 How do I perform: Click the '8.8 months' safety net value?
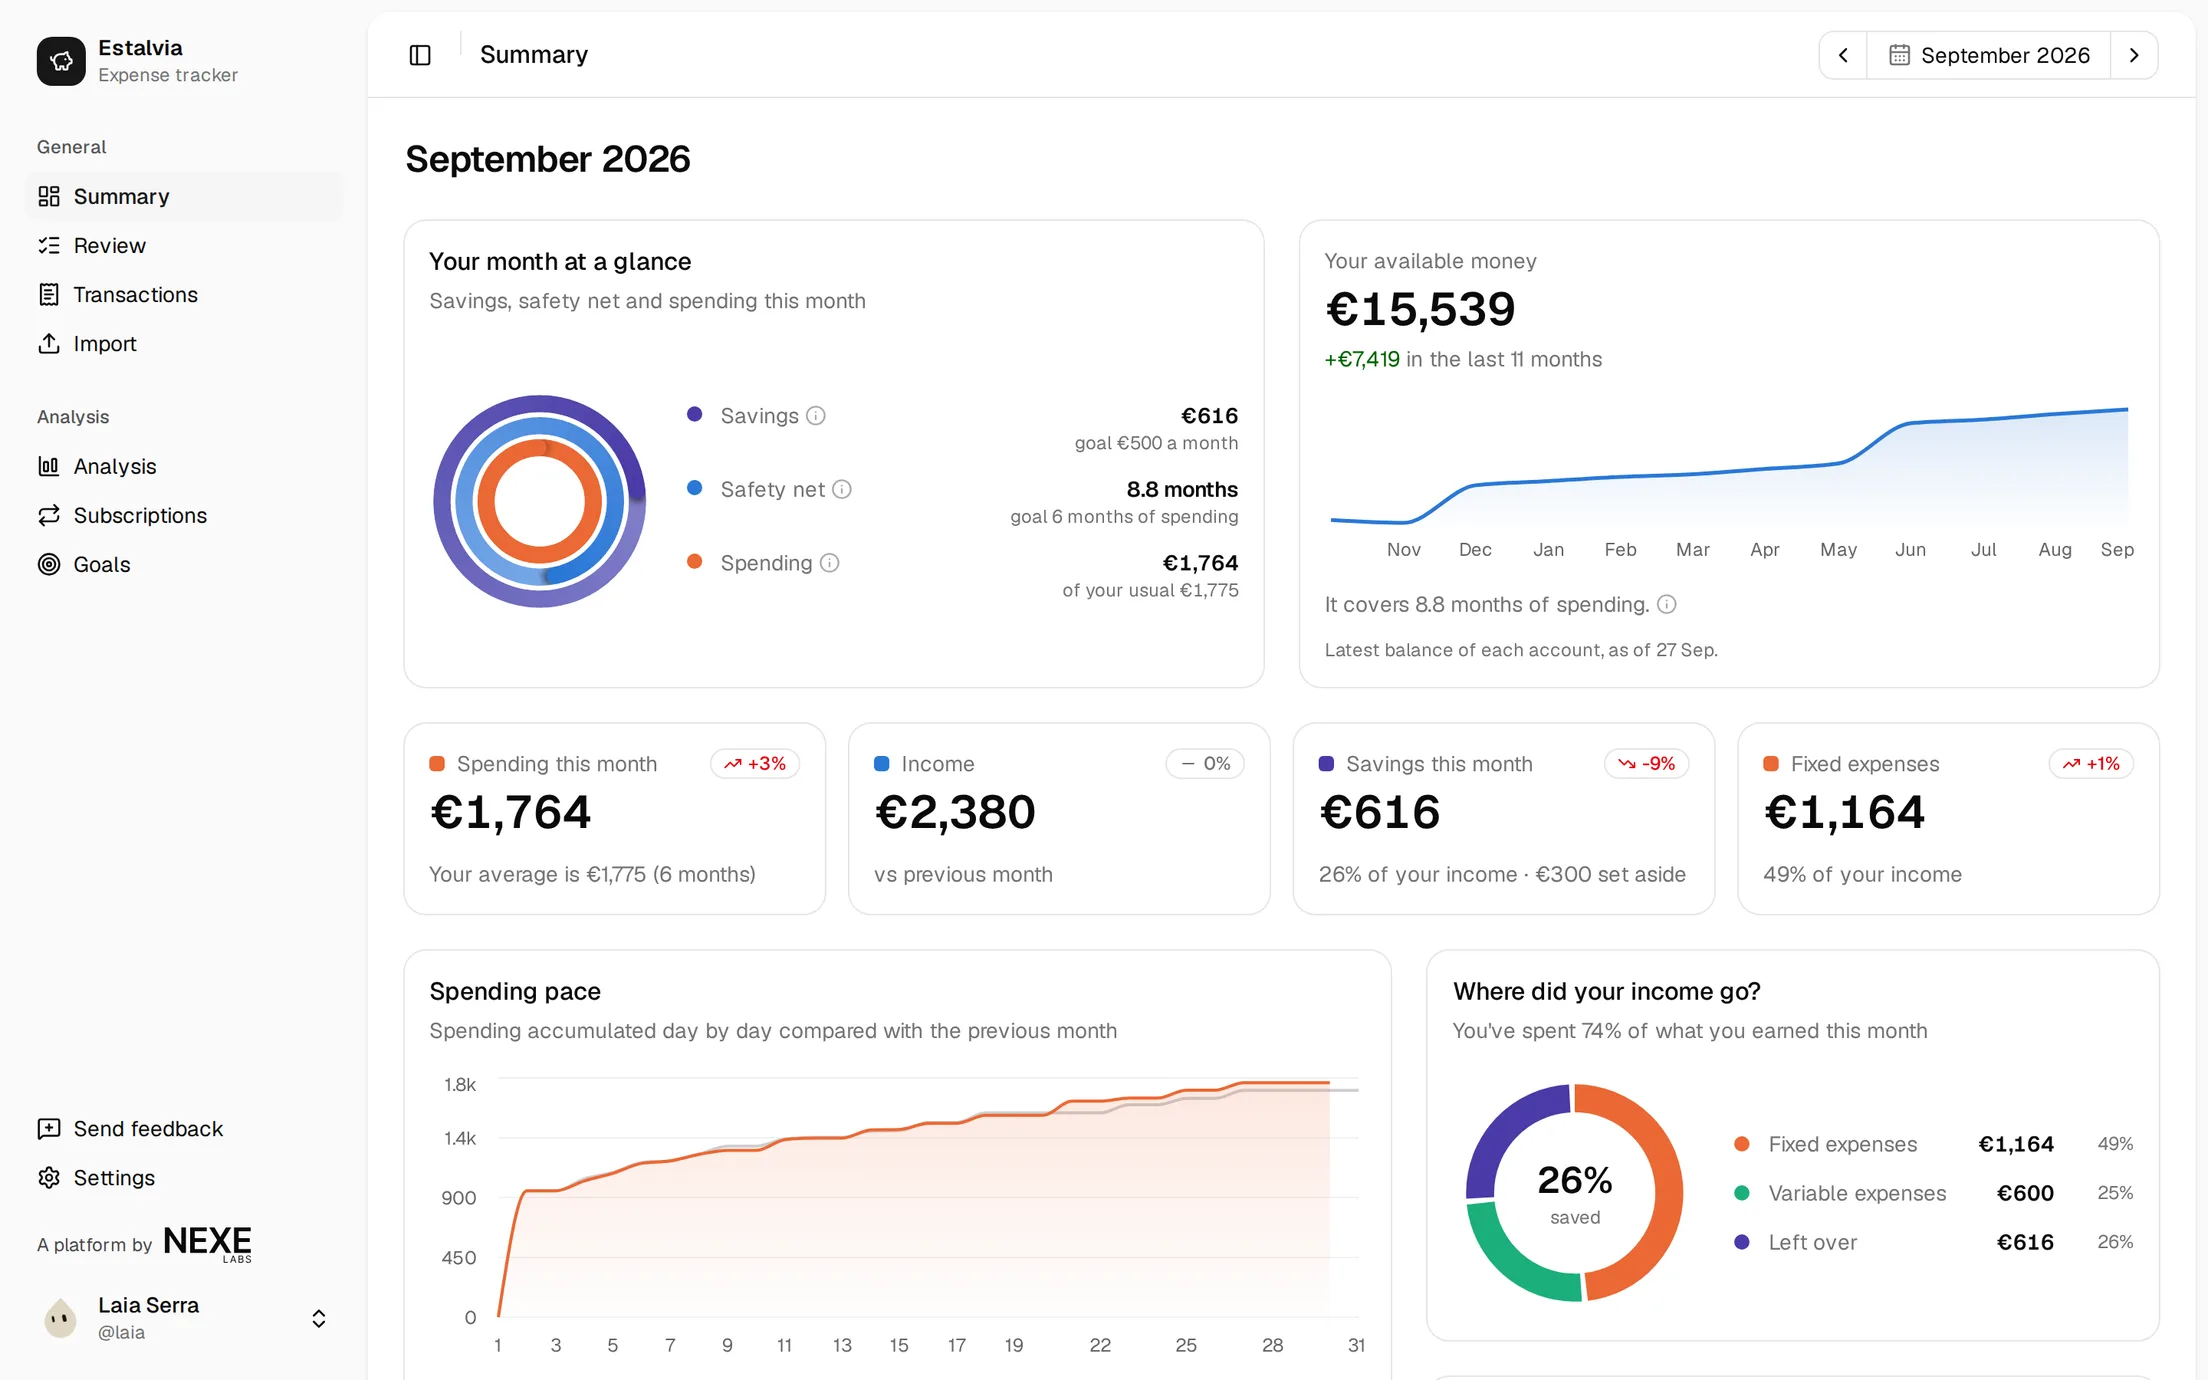click(1182, 489)
